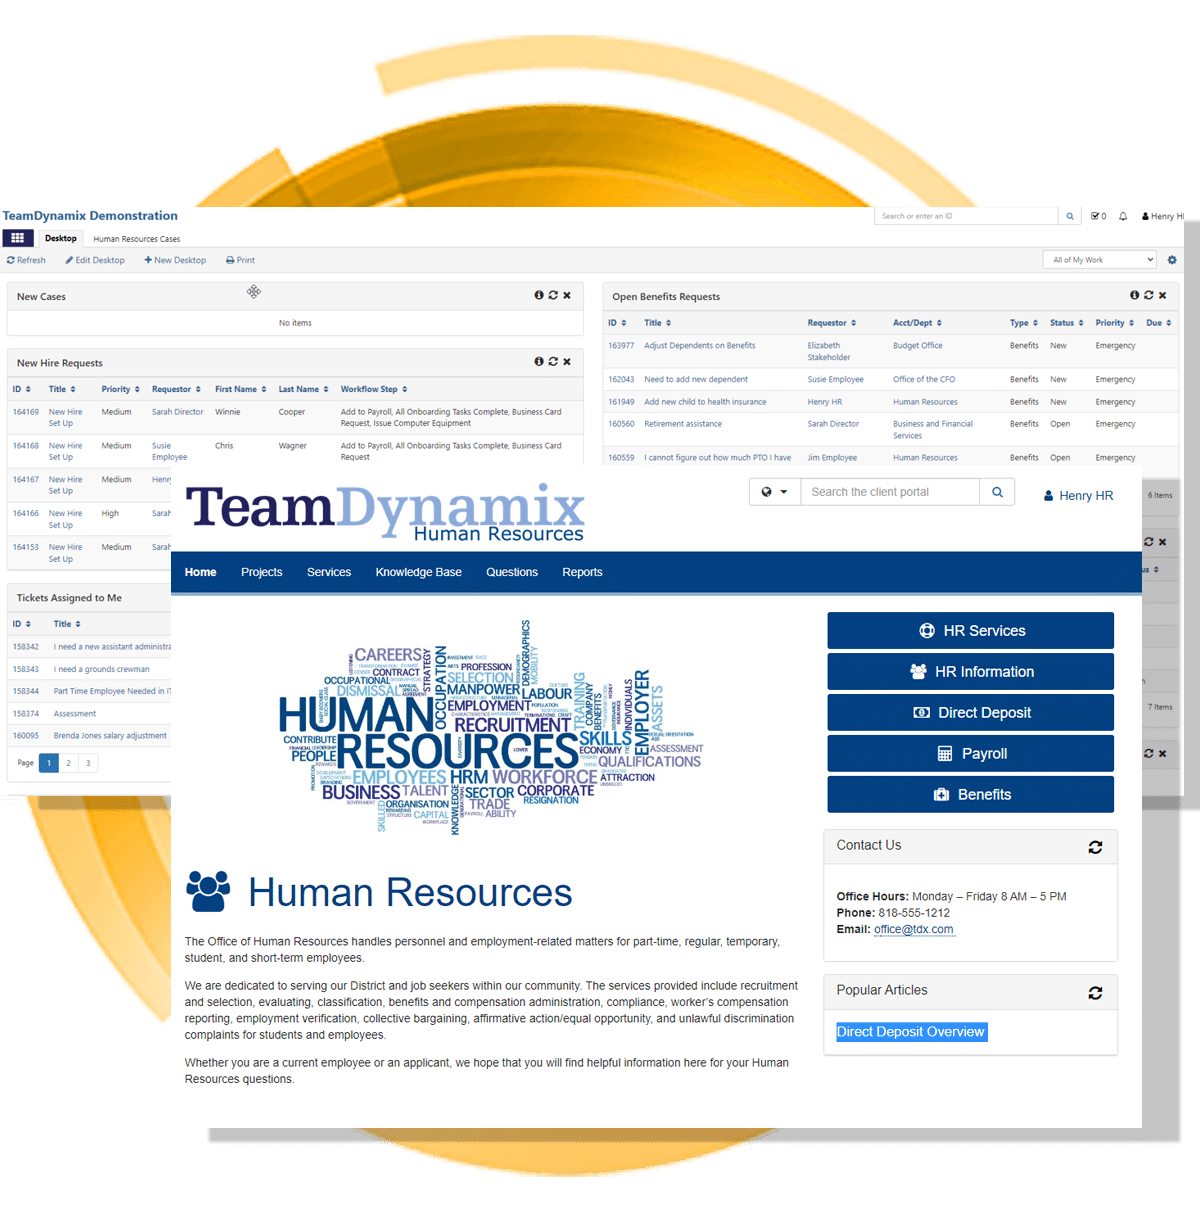Refresh the Contact Us module
1200x1218 pixels.
coord(1095,847)
